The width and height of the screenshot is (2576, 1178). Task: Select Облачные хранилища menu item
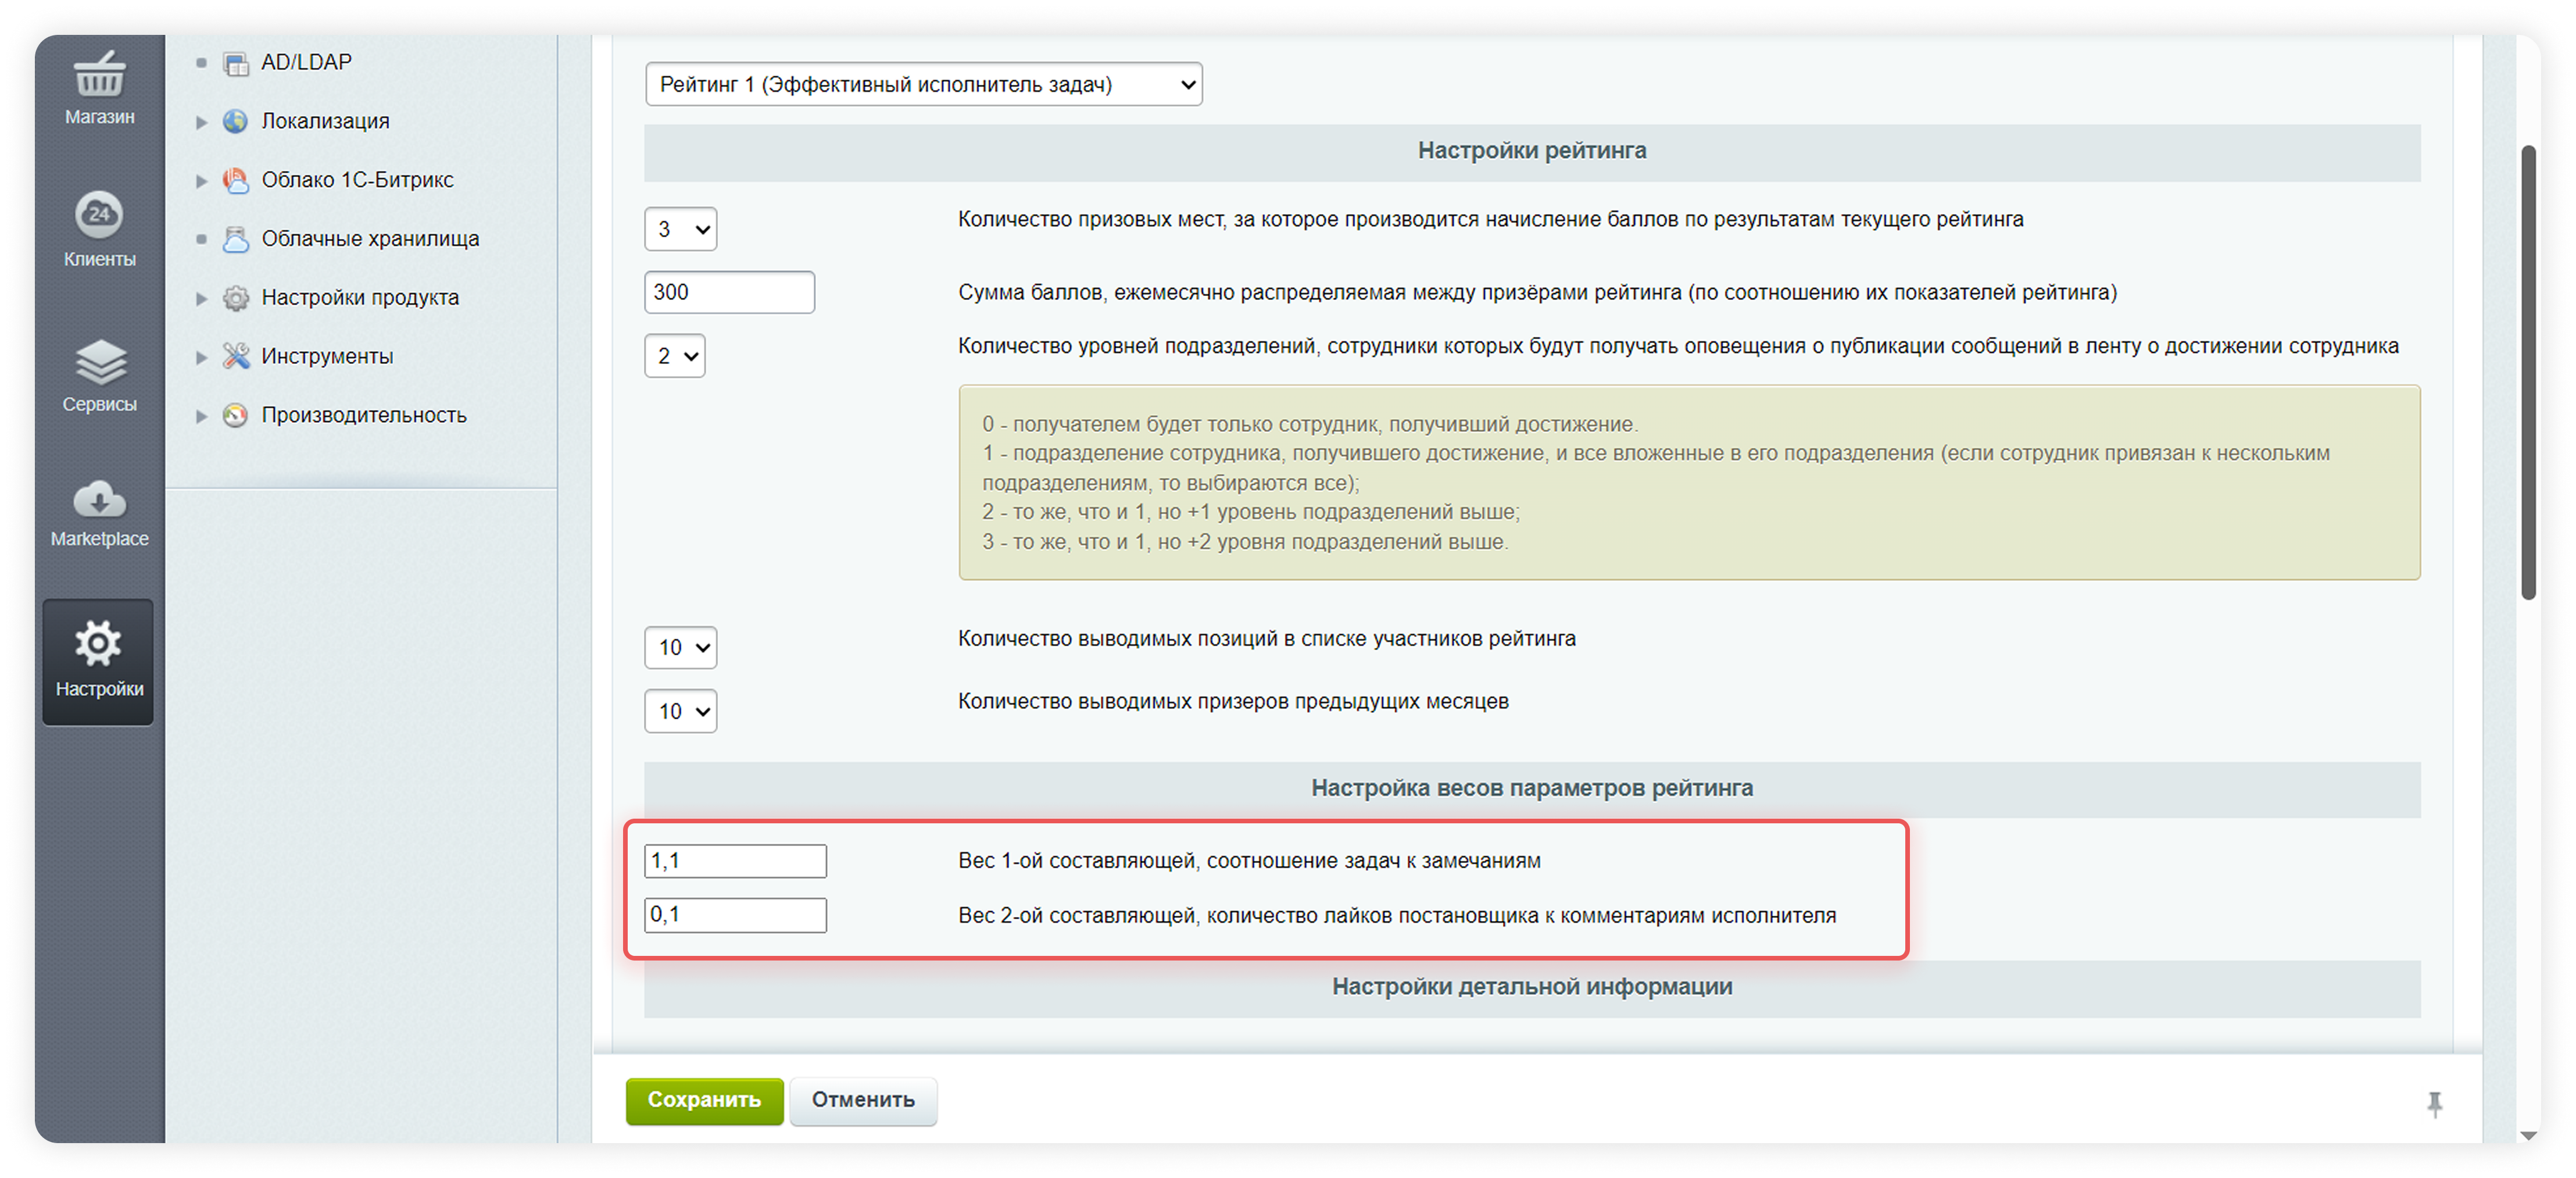[370, 239]
